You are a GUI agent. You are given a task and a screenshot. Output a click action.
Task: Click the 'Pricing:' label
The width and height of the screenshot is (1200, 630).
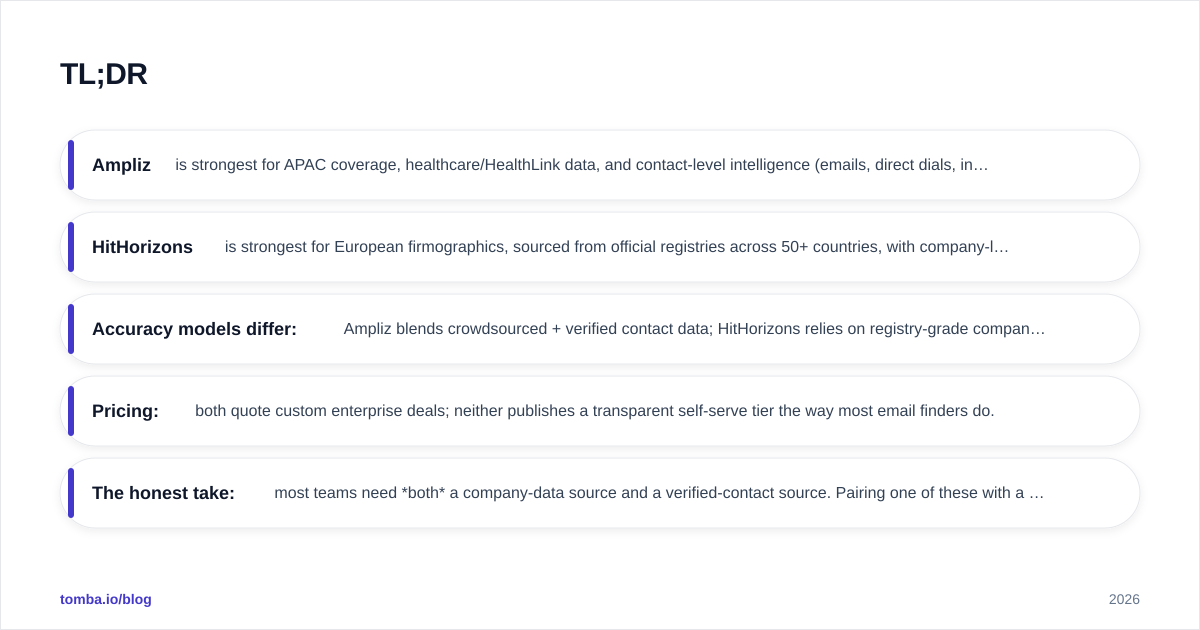point(125,411)
